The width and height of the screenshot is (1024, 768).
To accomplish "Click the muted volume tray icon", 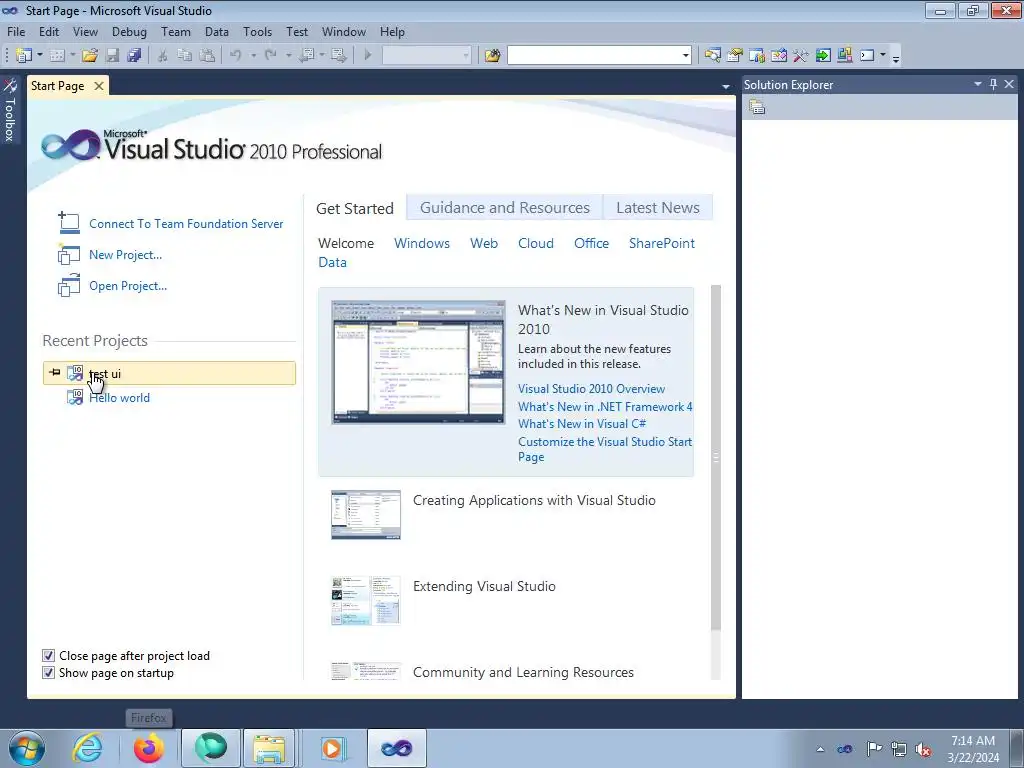I will [923, 749].
